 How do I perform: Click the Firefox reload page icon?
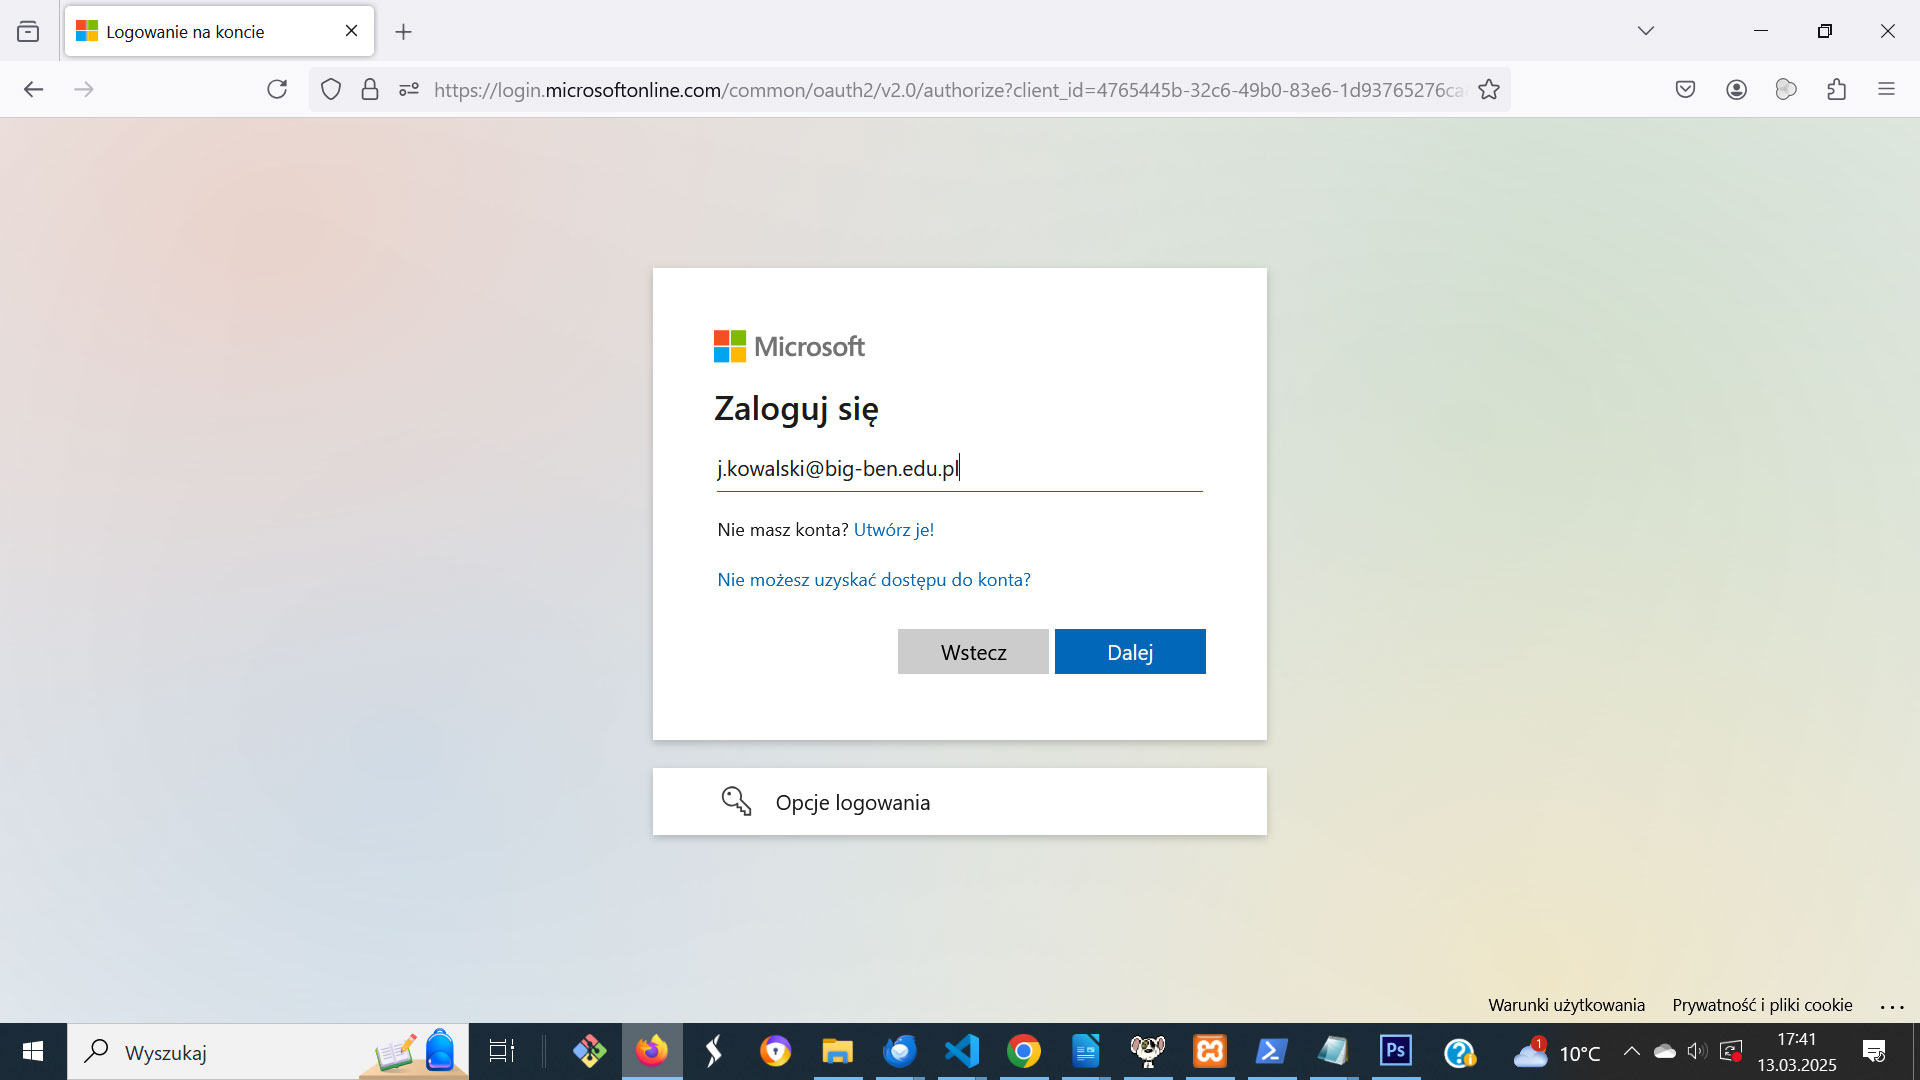277,90
